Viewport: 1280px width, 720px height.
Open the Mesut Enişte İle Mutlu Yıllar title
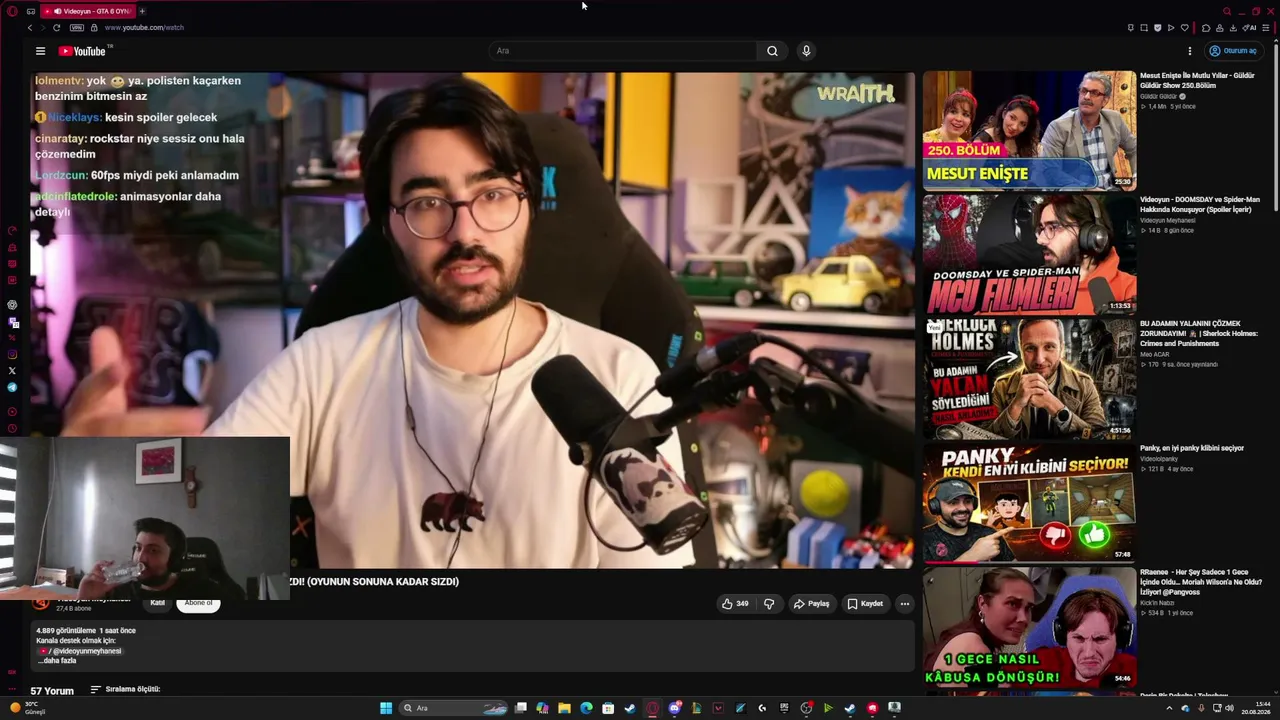point(1198,81)
